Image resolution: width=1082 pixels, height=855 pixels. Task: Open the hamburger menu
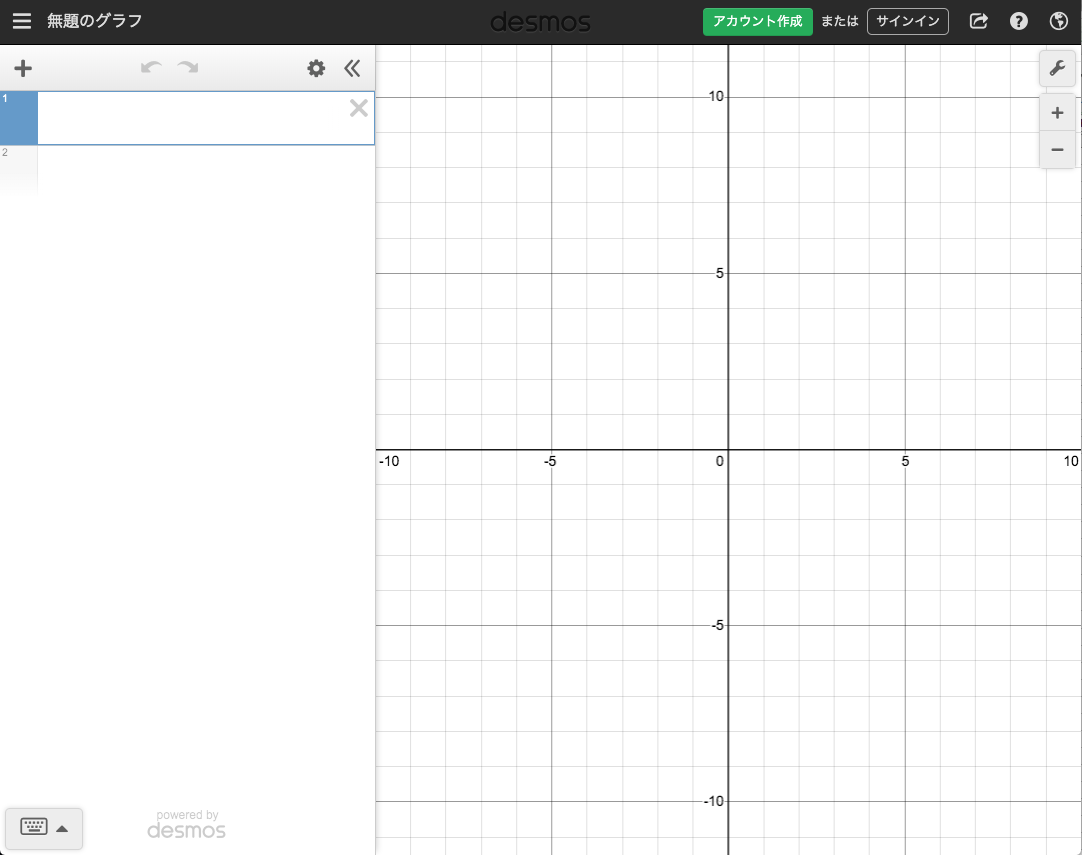point(21,21)
